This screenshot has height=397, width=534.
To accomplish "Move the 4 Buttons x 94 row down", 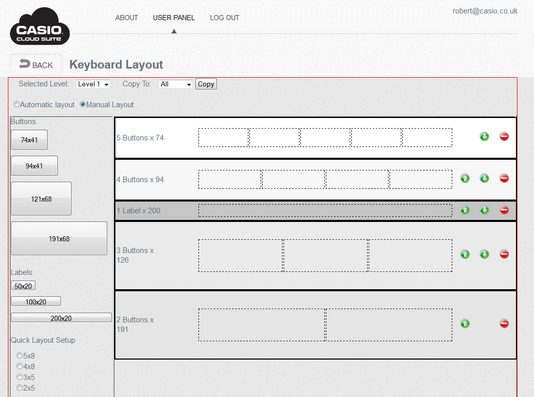I will [x=484, y=178].
